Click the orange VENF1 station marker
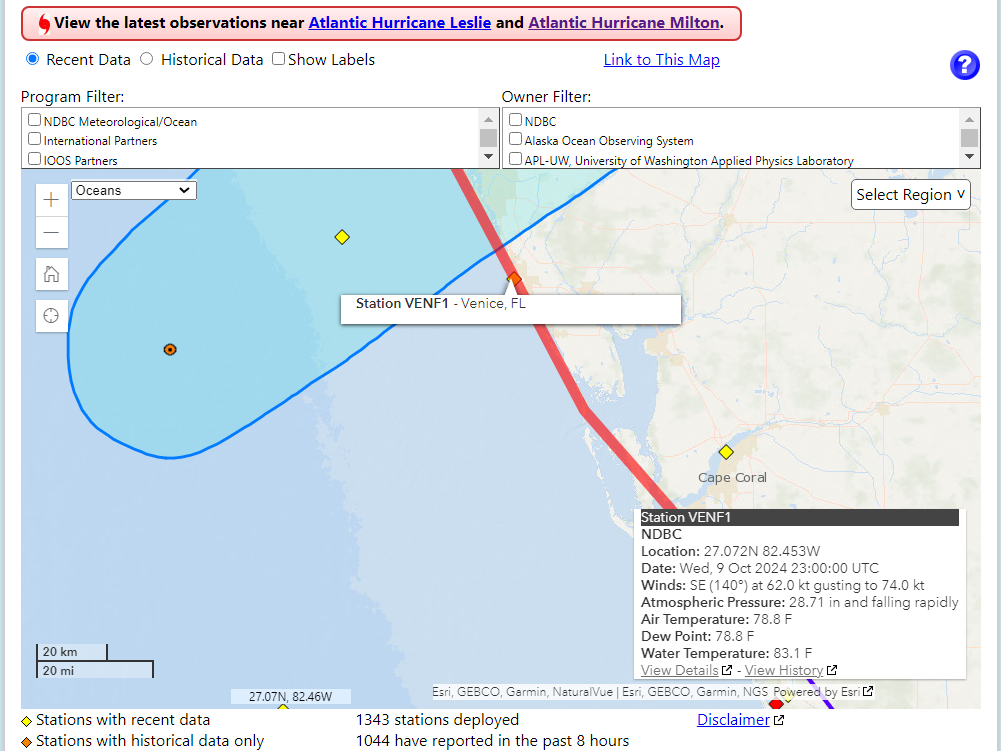Image resolution: width=1001 pixels, height=751 pixels. pos(514,278)
